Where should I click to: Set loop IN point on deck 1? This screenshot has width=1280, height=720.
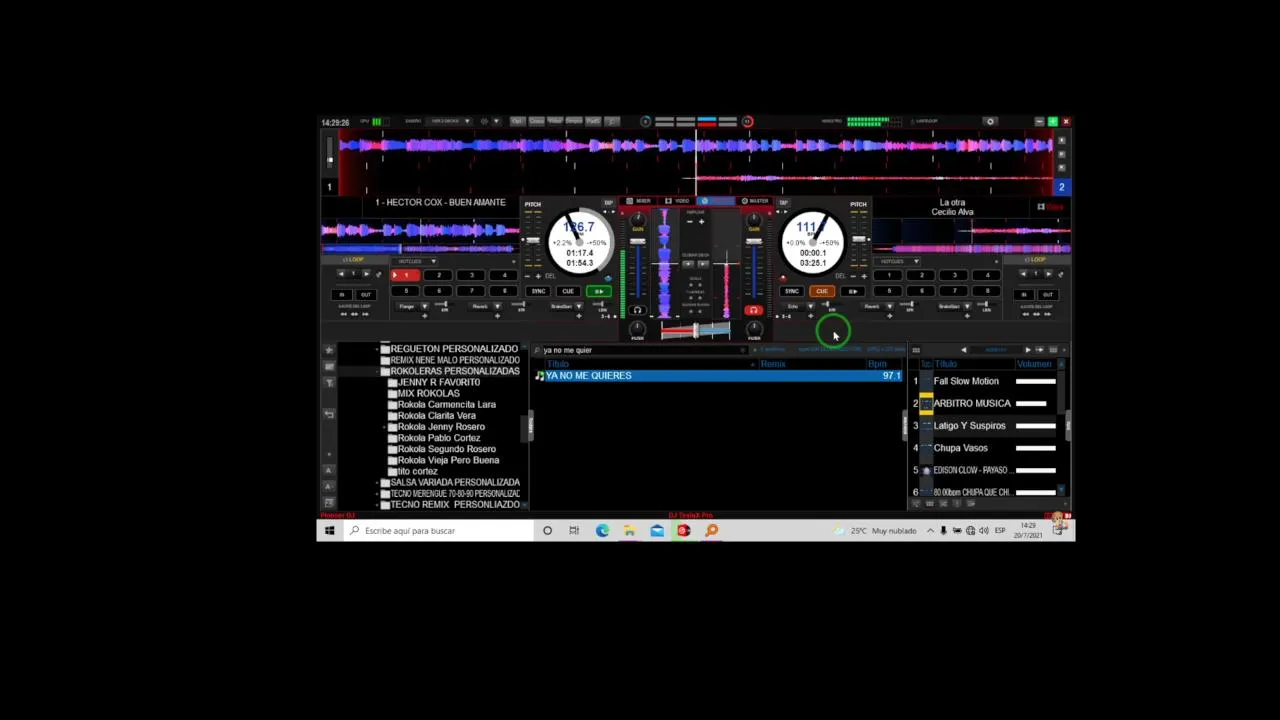(341, 295)
